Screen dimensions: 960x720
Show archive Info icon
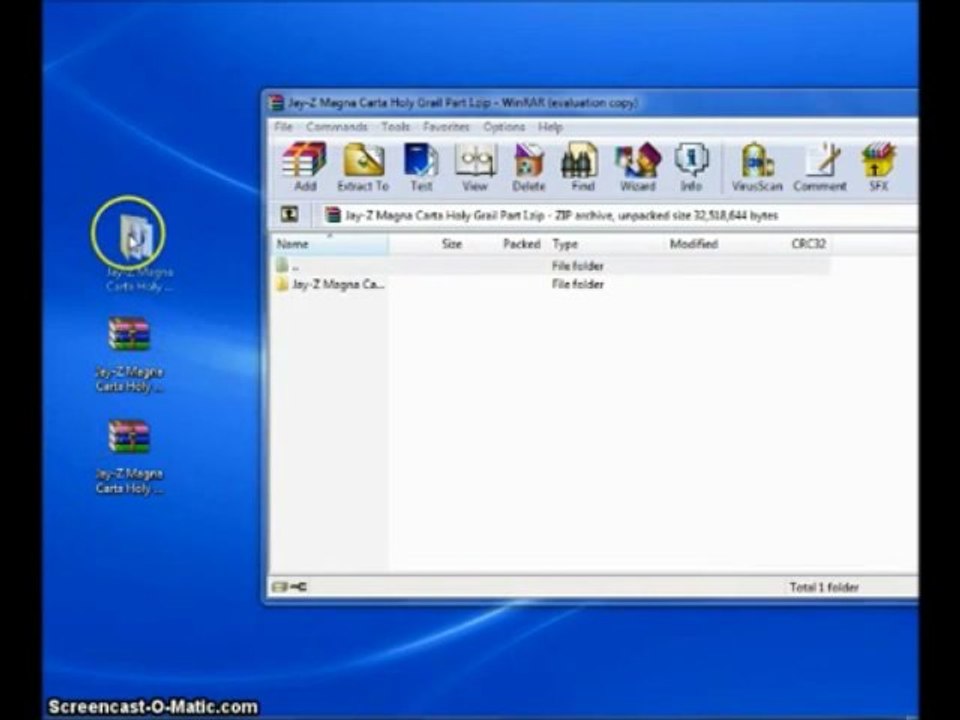click(x=691, y=167)
